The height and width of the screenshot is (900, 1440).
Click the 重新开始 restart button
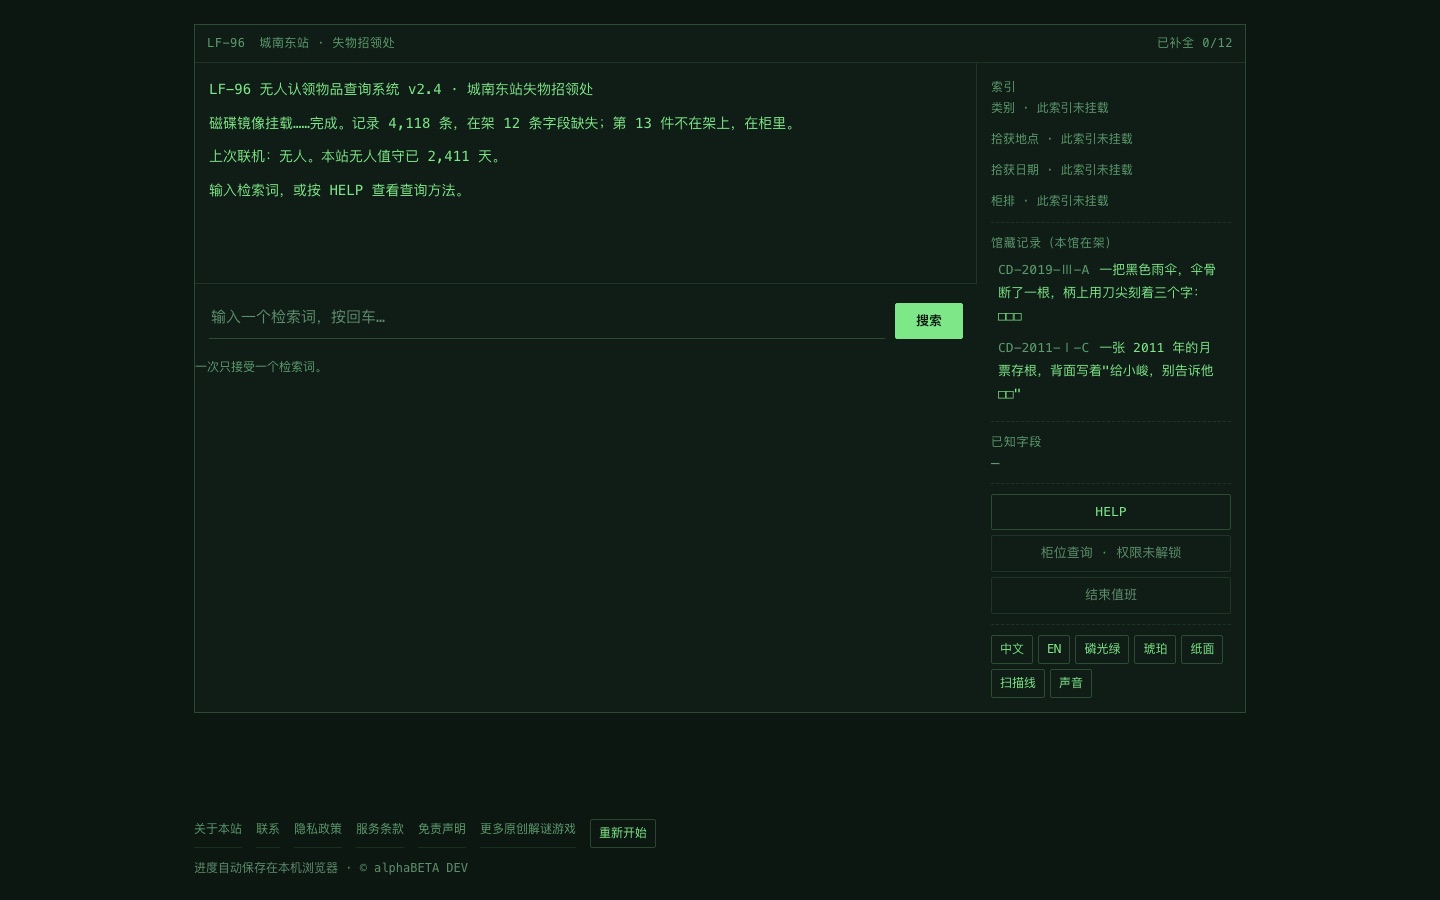(623, 833)
